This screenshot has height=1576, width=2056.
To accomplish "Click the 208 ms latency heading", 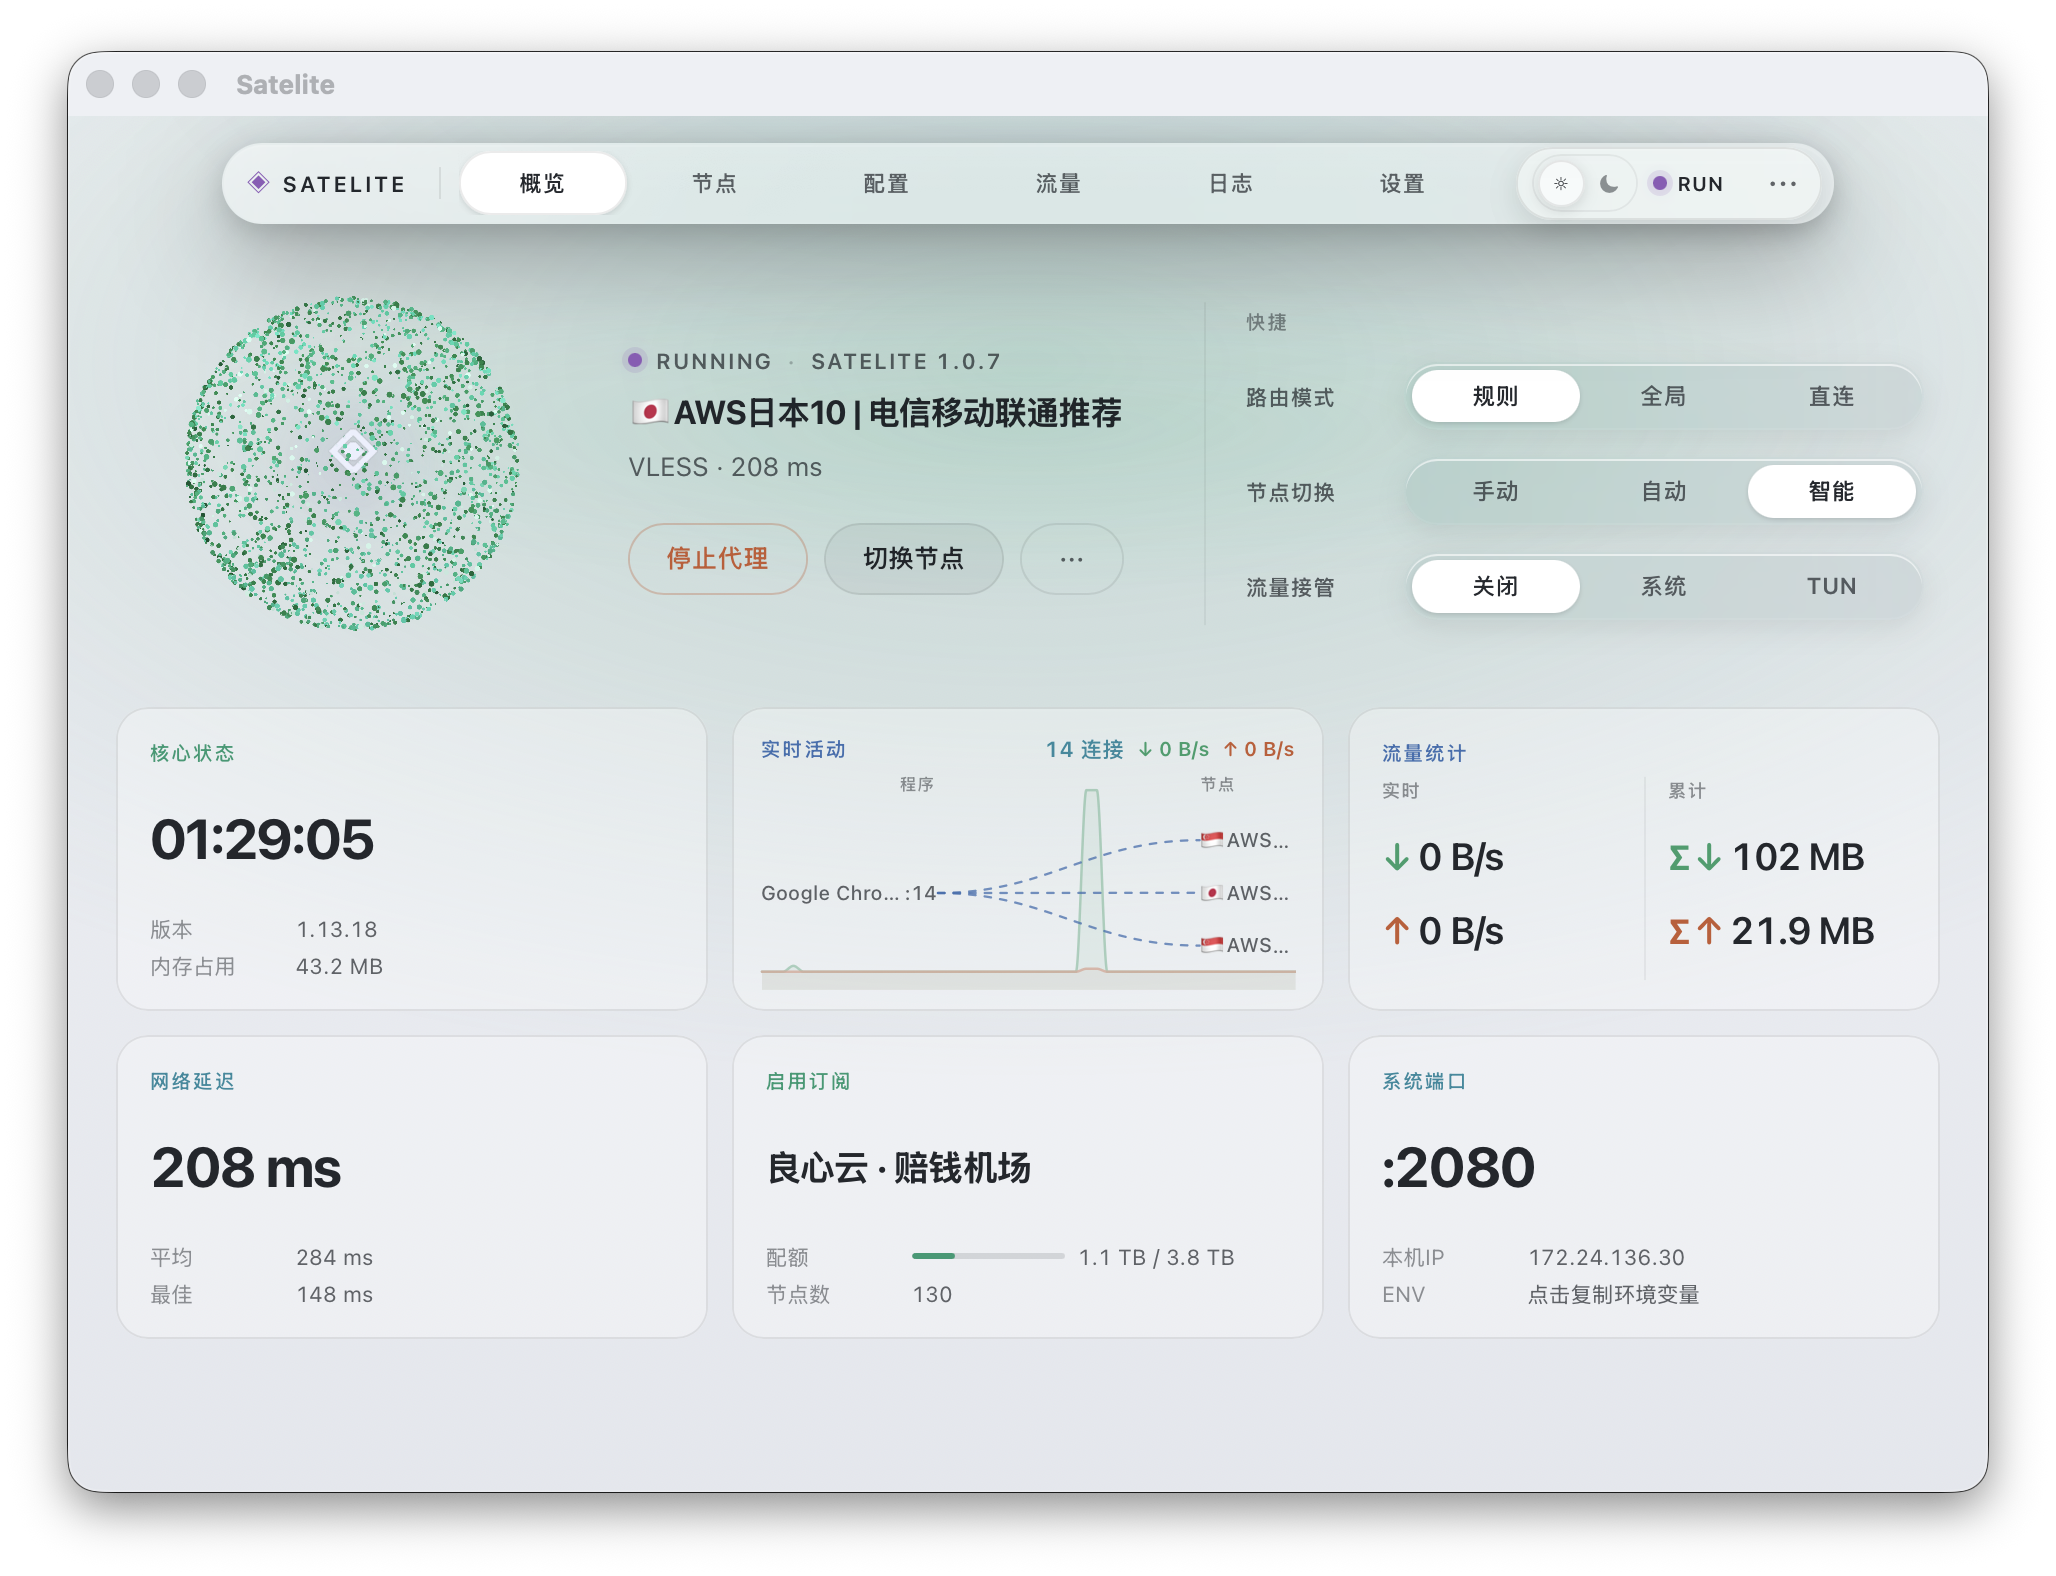I will (x=246, y=1167).
